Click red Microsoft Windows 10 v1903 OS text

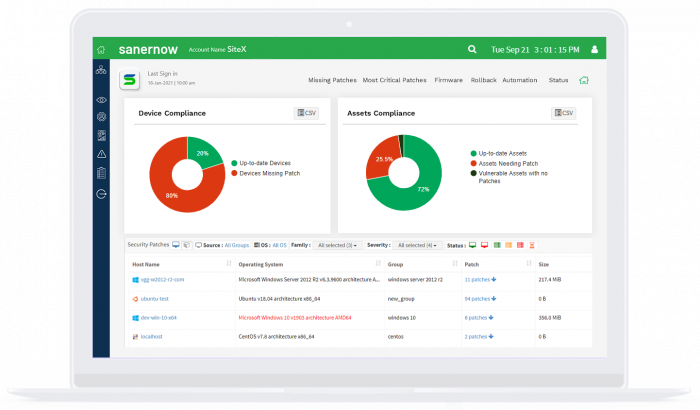(295, 318)
